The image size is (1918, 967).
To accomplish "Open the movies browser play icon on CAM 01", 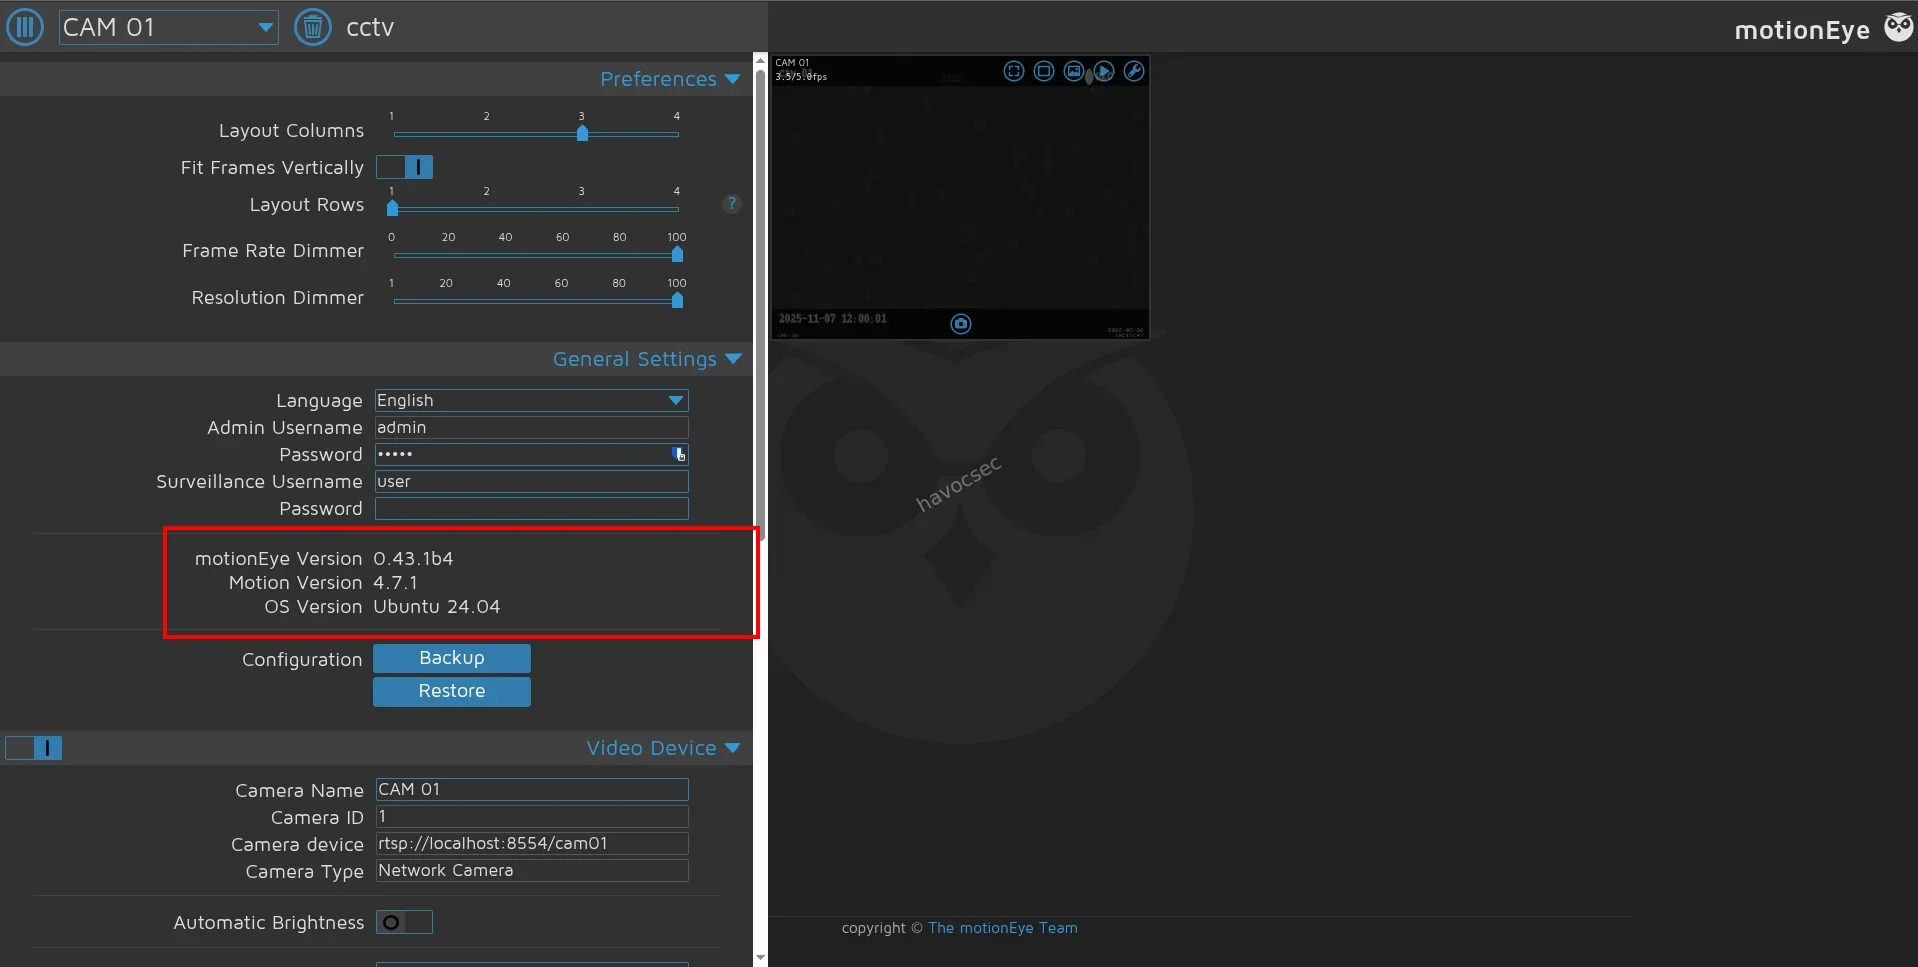I will click(x=1104, y=71).
